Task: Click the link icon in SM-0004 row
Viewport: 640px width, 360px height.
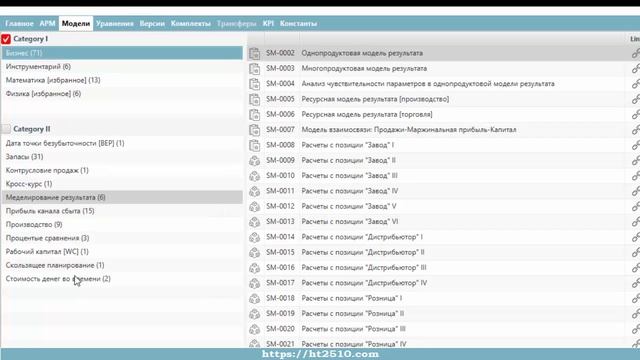Action: [x=636, y=84]
